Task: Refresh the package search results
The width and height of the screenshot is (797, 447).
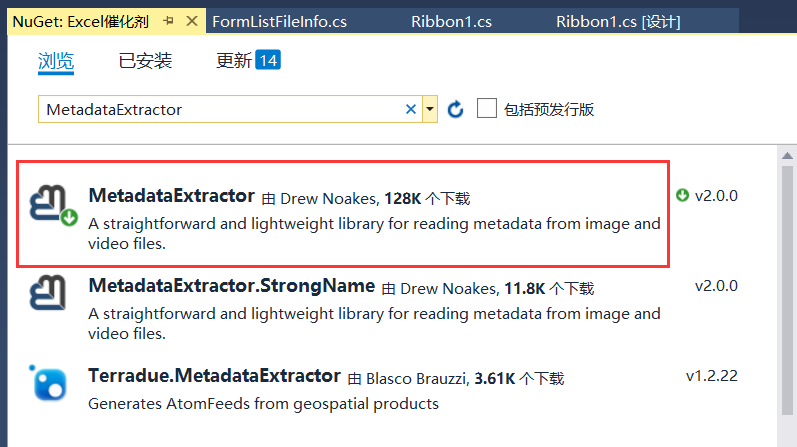Action: click(x=456, y=109)
